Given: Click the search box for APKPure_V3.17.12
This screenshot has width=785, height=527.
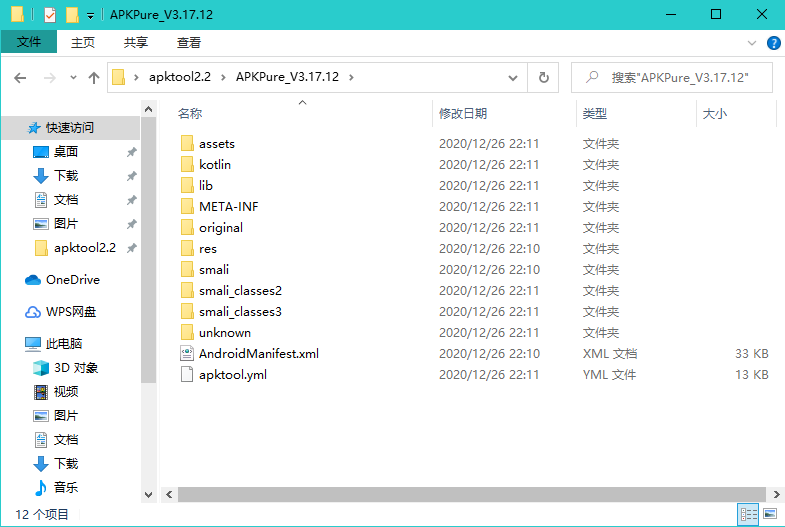Looking at the screenshot, I should [x=672, y=78].
